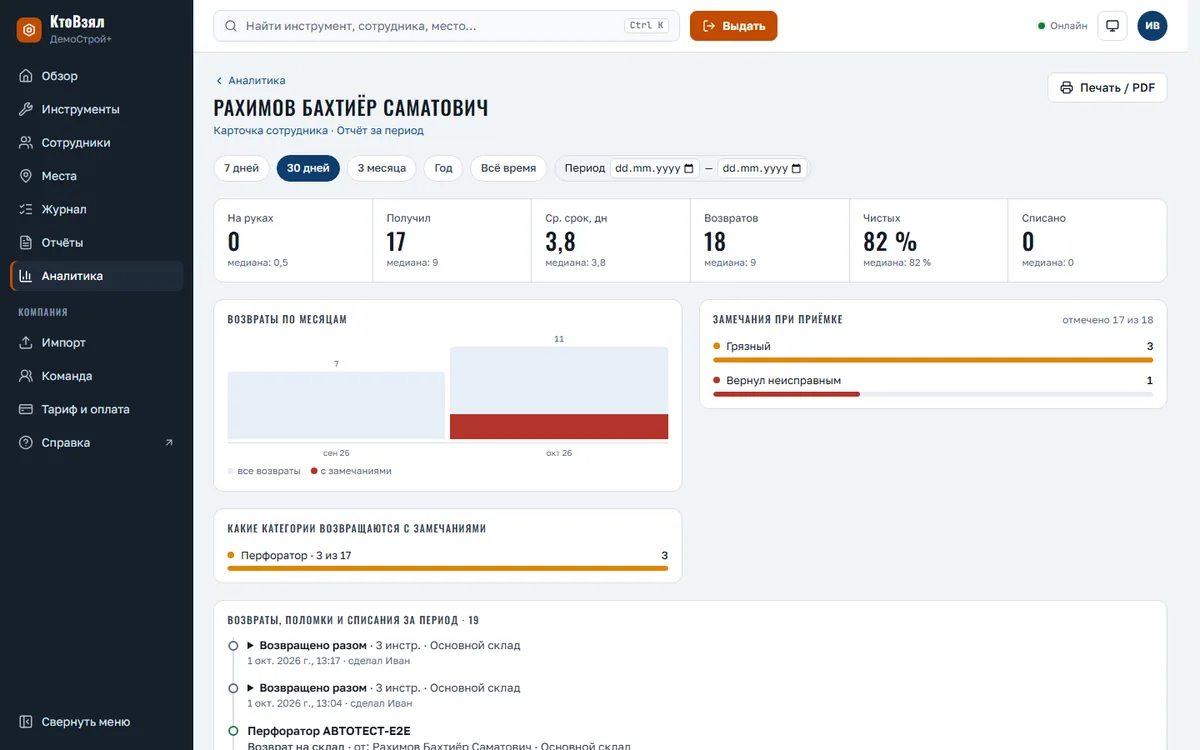Focus the Найти инструмент search field

pyautogui.click(x=446, y=26)
